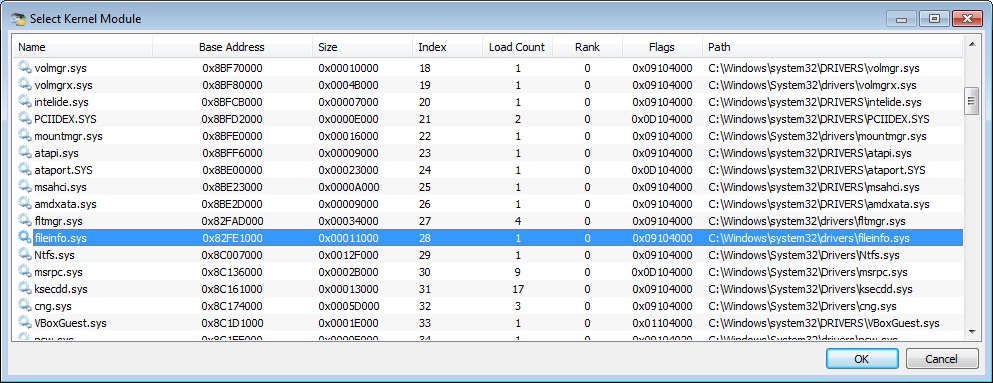Sort by the Size column header

(x=362, y=47)
